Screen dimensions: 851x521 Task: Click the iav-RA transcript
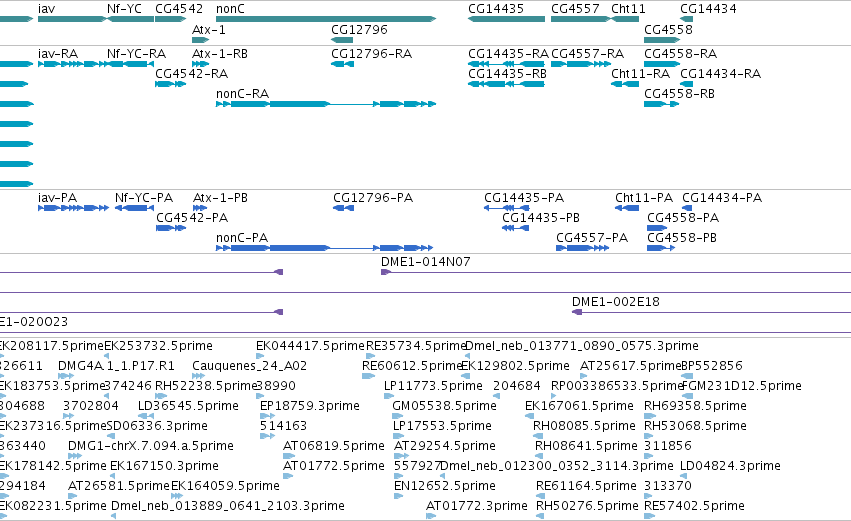point(72,64)
